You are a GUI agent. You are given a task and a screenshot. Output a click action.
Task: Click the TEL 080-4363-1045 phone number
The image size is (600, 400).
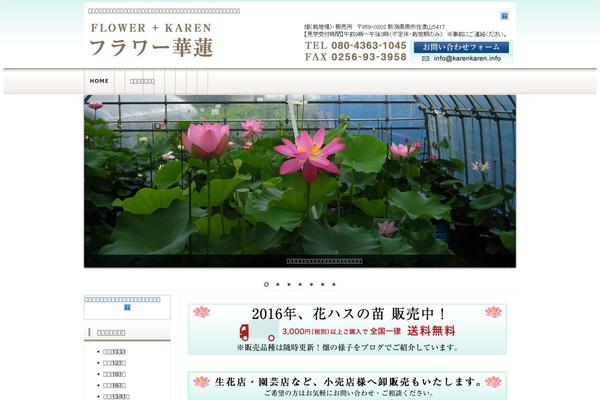(x=355, y=46)
